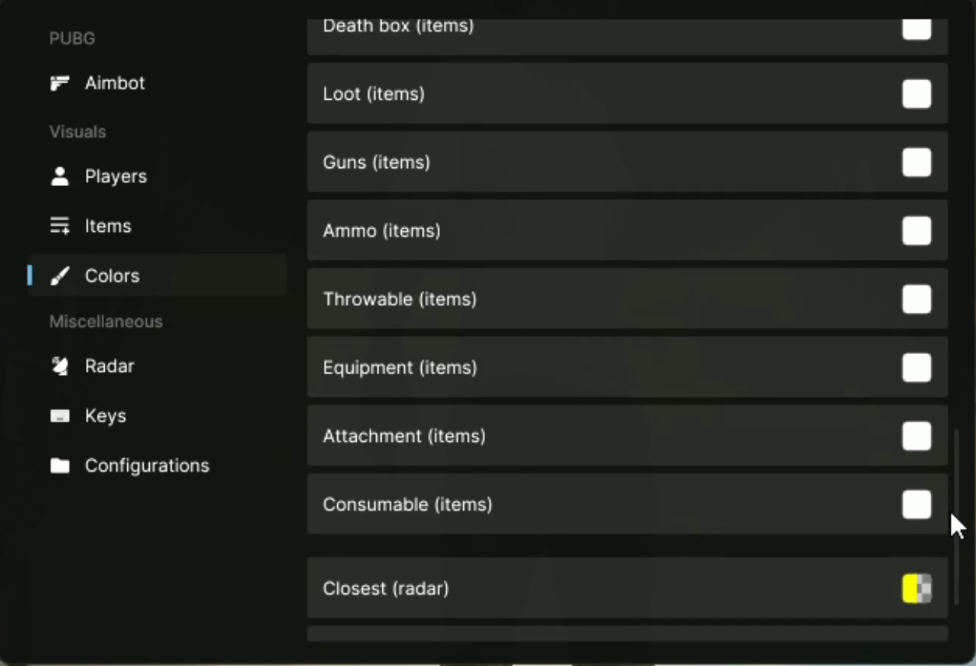Switch to the Players visuals page
This screenshot has width=976, height=666.
[115, 176]
